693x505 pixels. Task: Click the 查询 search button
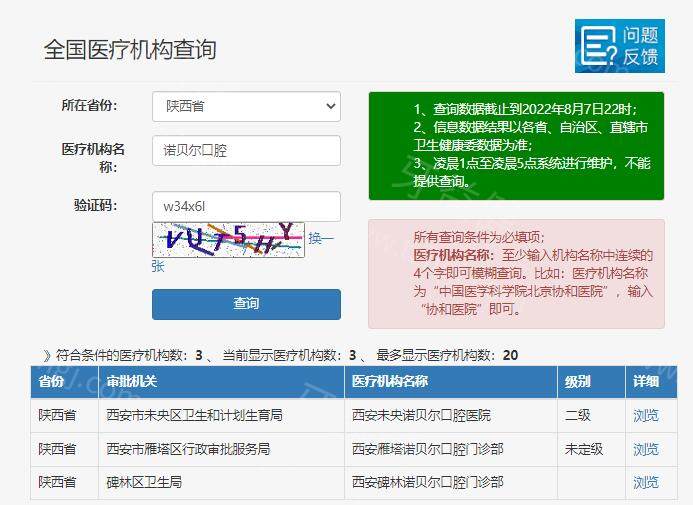click(246, 304)
